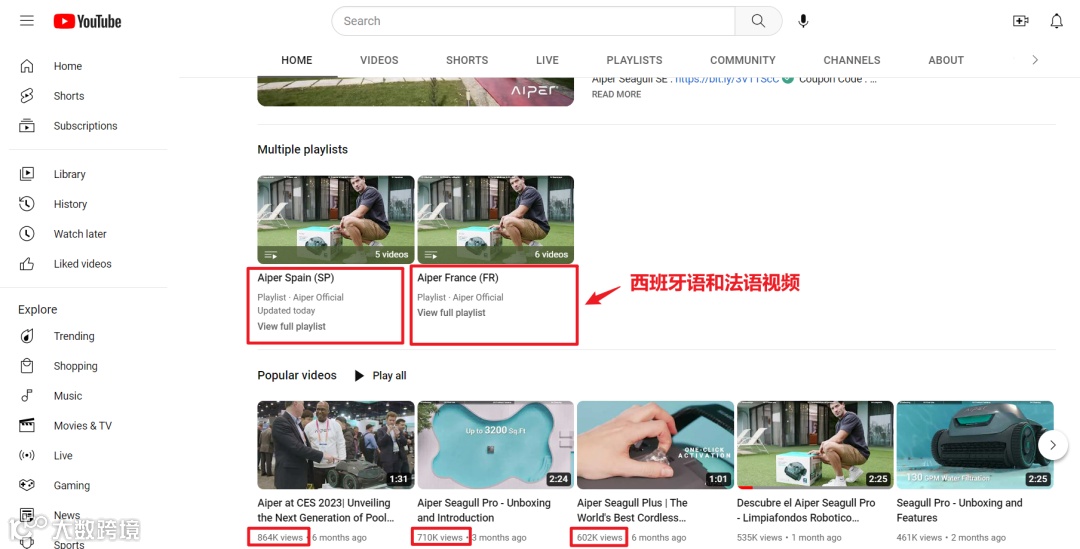Click title 'Aiper Seagull Plus | The World's Best'
Viewport: 1080px width, 549px height.
coord(632,510)
